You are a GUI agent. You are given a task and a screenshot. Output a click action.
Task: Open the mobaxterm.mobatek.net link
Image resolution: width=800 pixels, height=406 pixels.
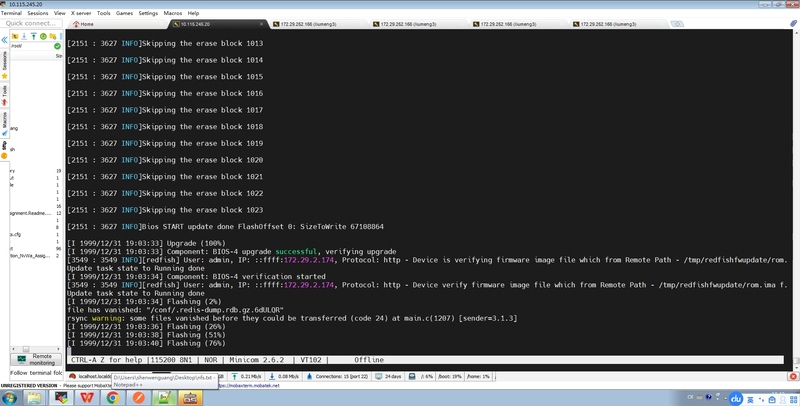pos(249,386)
